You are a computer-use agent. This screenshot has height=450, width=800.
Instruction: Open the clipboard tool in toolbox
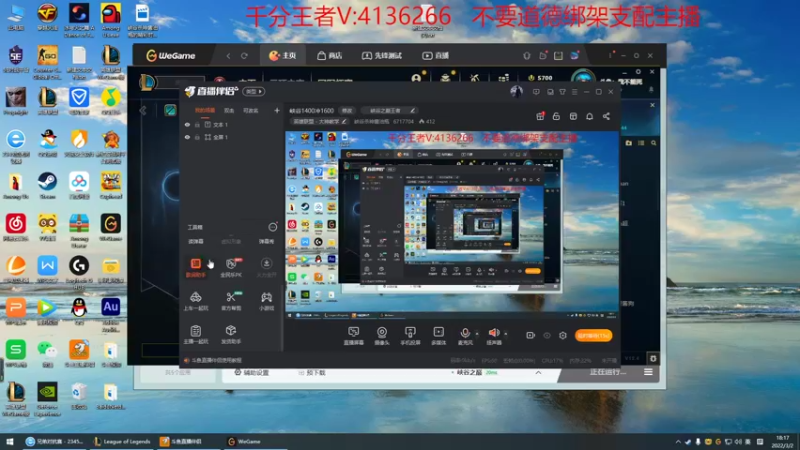pyautogui.click(x=196, y=334)
